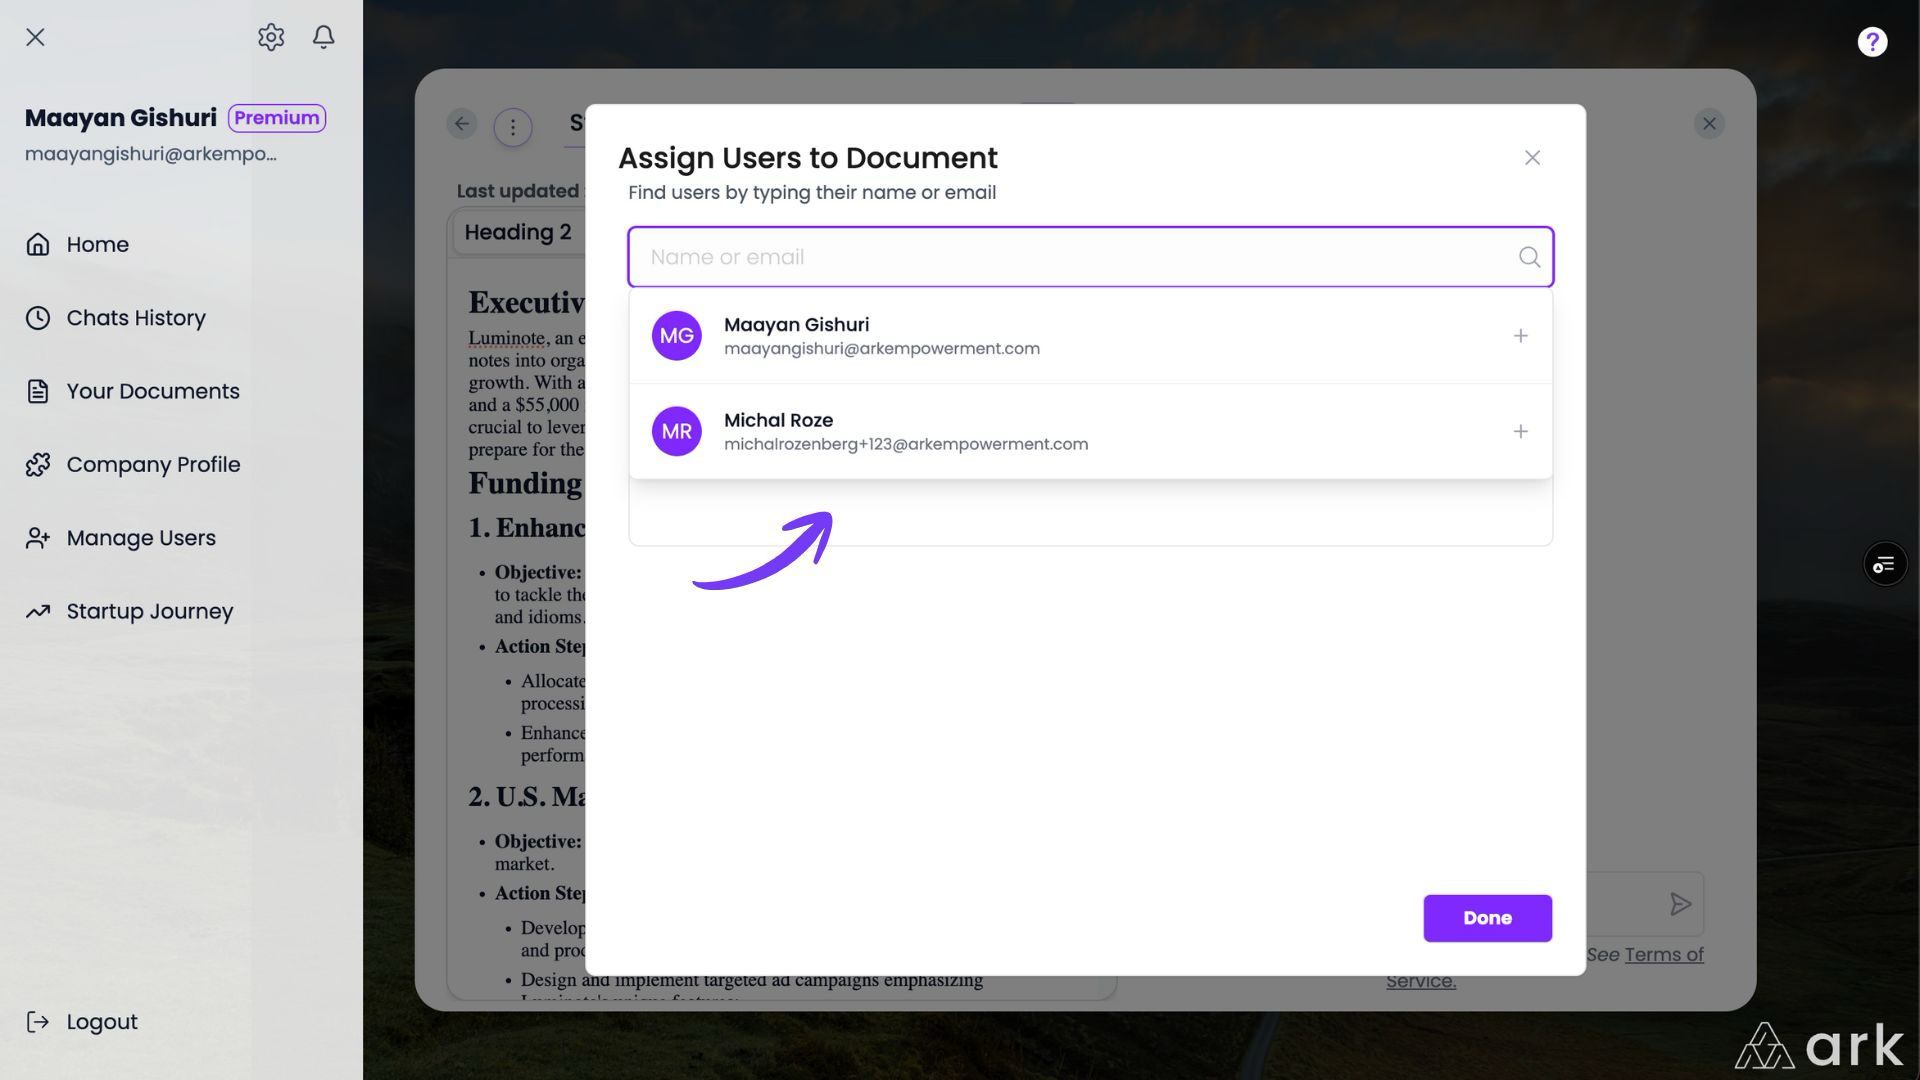
Task: Add Maayan Gishuri with plus icon
Action: 1520,336
